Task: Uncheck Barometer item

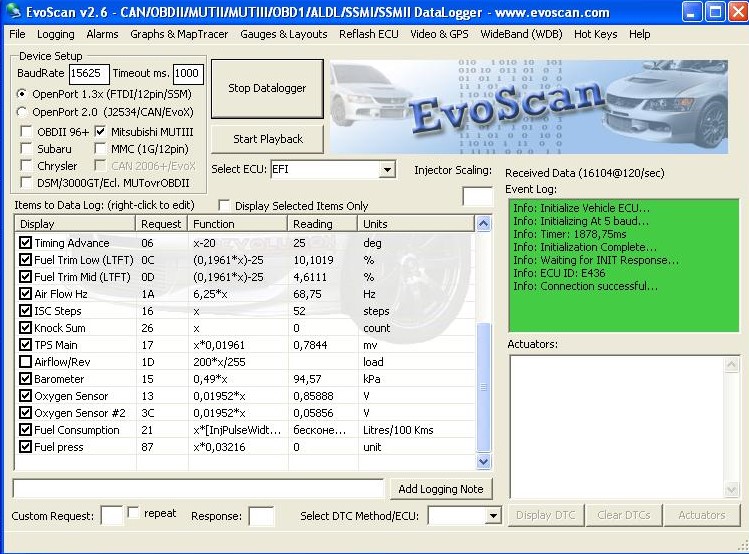Action: (25, 379)
